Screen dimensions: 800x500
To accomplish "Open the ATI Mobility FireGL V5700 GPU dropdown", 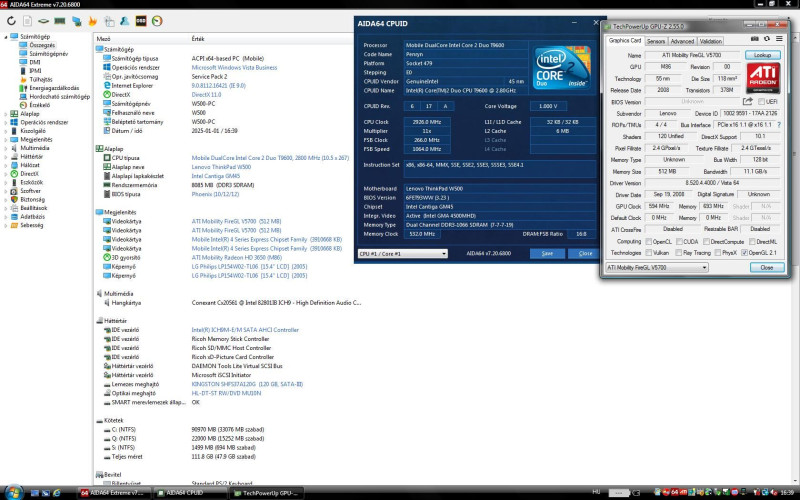I will tap(657, 267).
